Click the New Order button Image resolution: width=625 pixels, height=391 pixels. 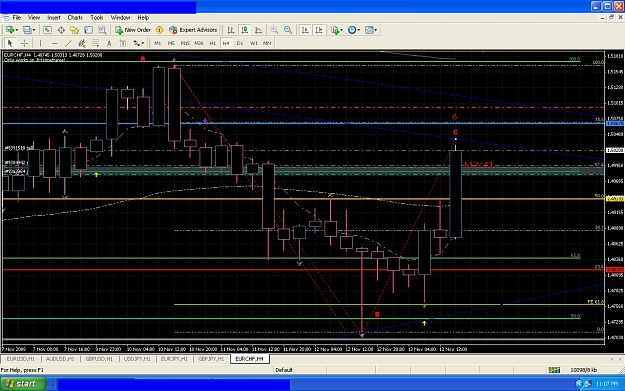(x=133, y=30)
